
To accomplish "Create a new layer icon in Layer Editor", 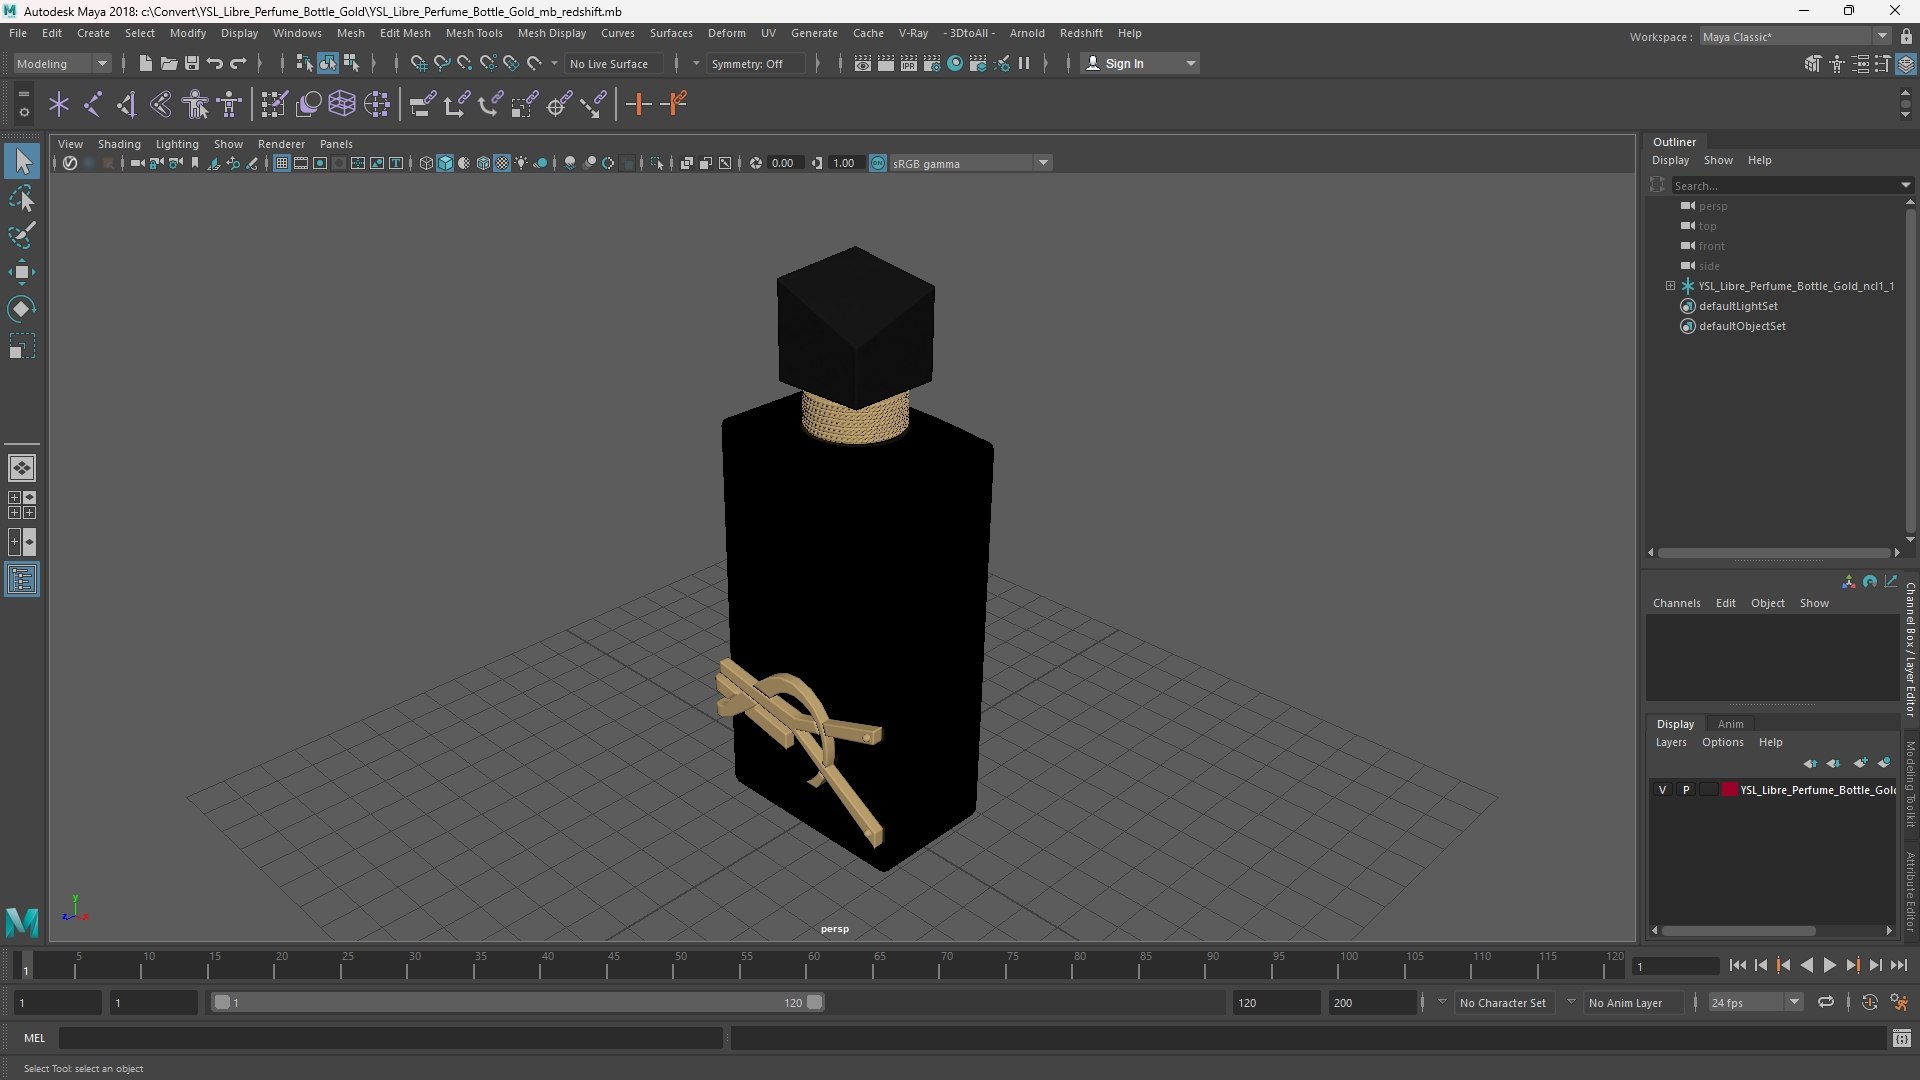I will [1860, 763].
